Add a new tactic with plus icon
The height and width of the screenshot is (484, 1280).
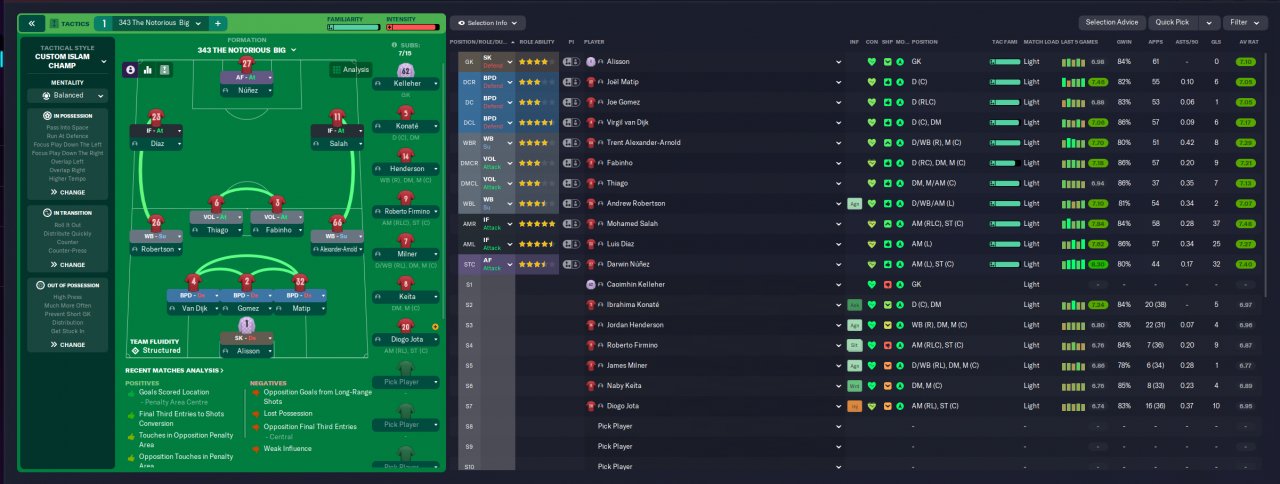coord(218,22)
